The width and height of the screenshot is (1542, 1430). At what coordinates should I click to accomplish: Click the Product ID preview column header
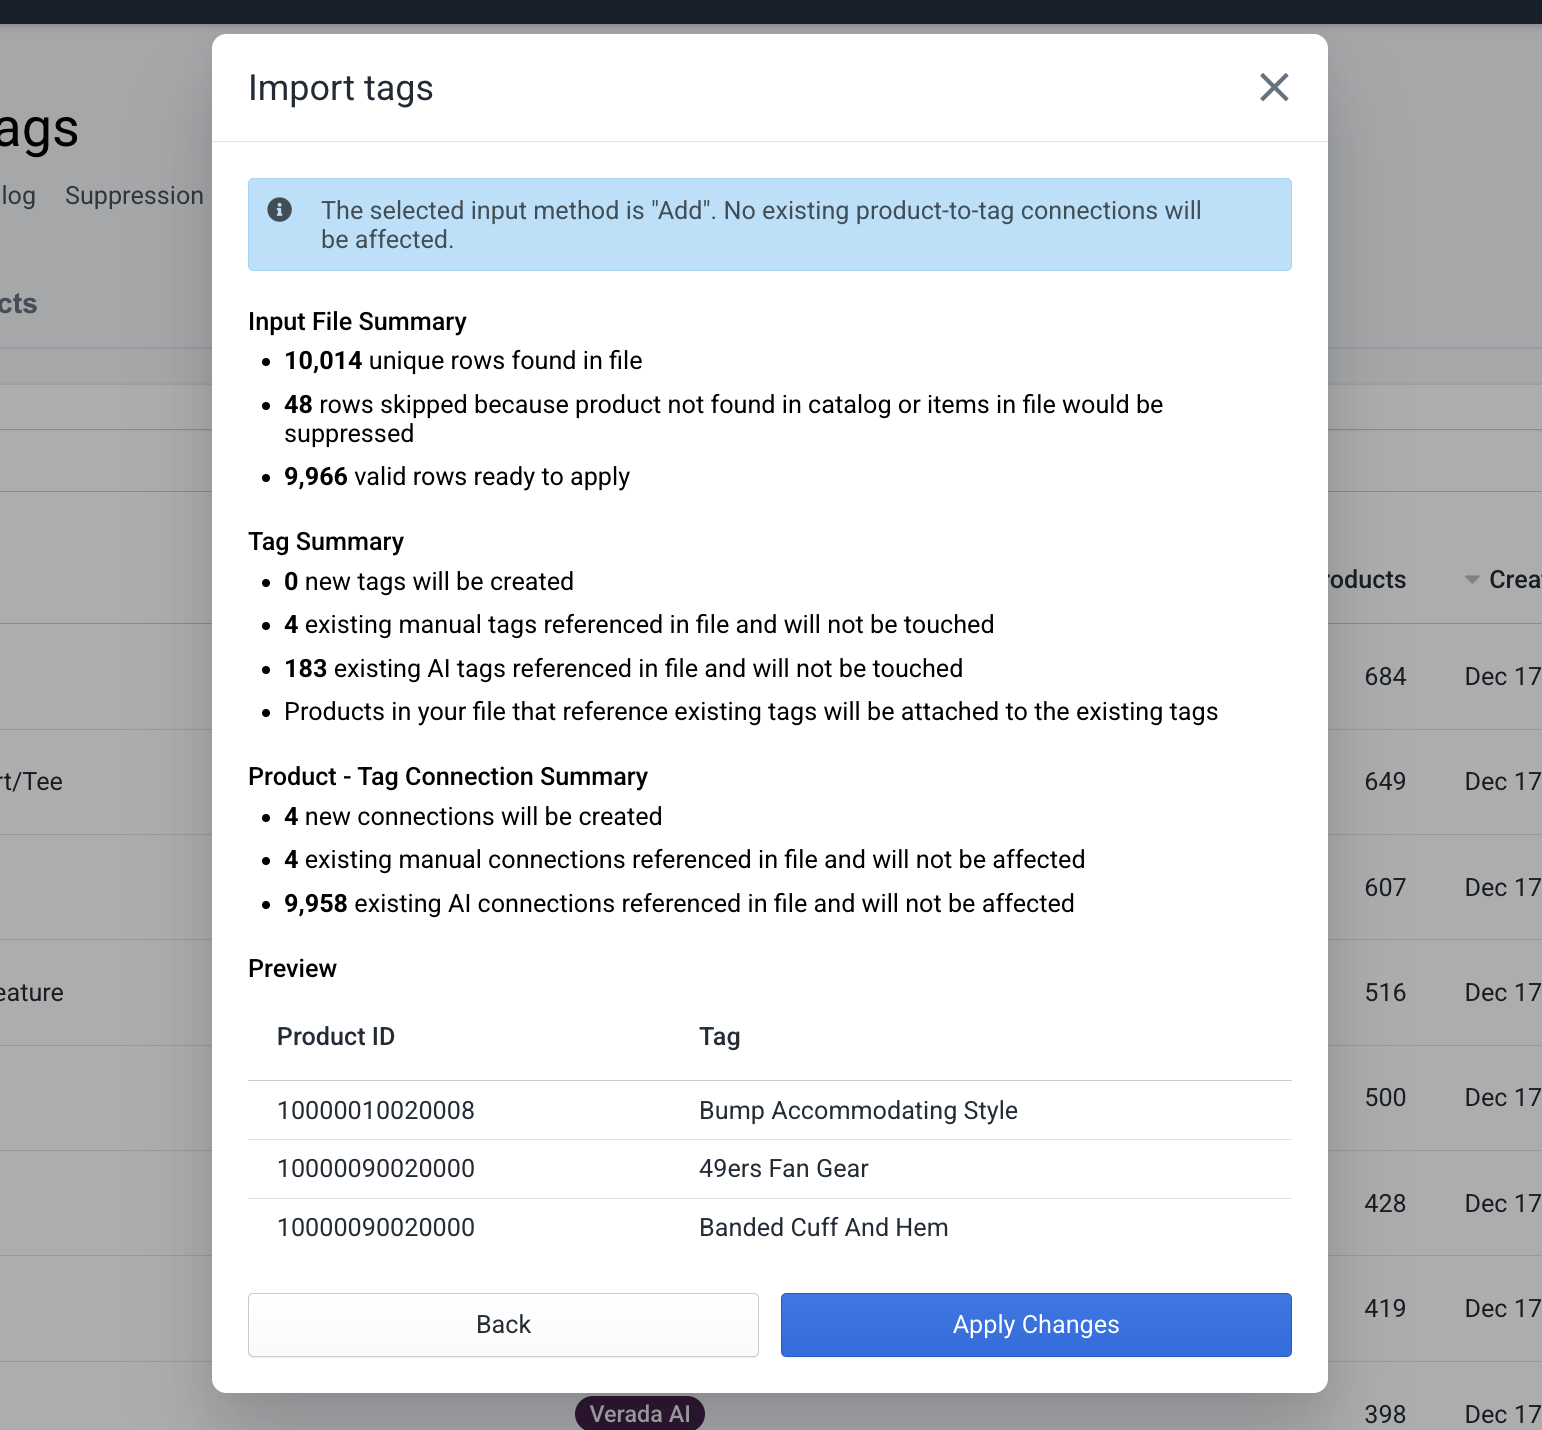(x=336, y=1037)
